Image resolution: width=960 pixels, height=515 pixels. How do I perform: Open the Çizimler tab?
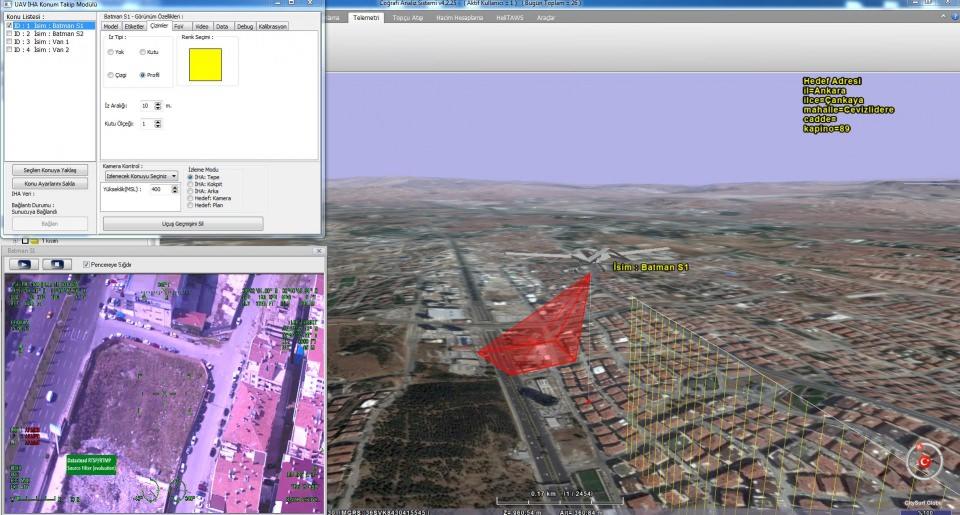(x=159, y=26)
